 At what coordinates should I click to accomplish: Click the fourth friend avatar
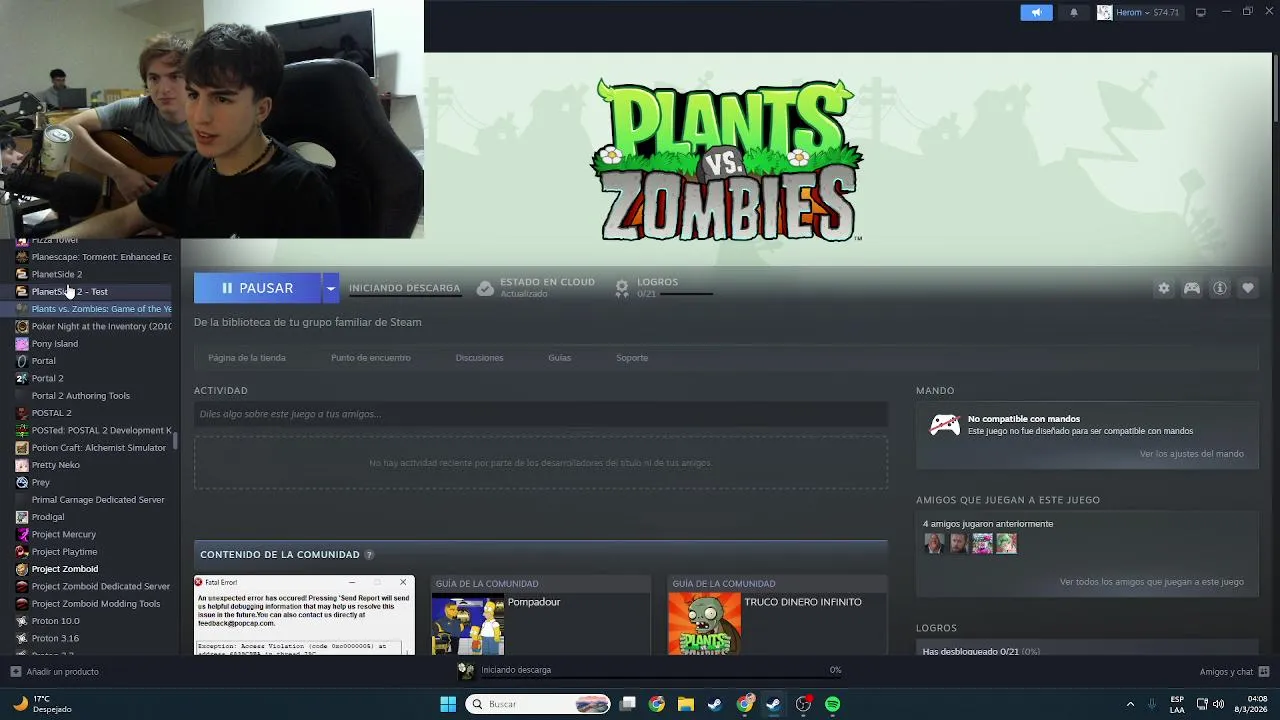coord(1006,543)
